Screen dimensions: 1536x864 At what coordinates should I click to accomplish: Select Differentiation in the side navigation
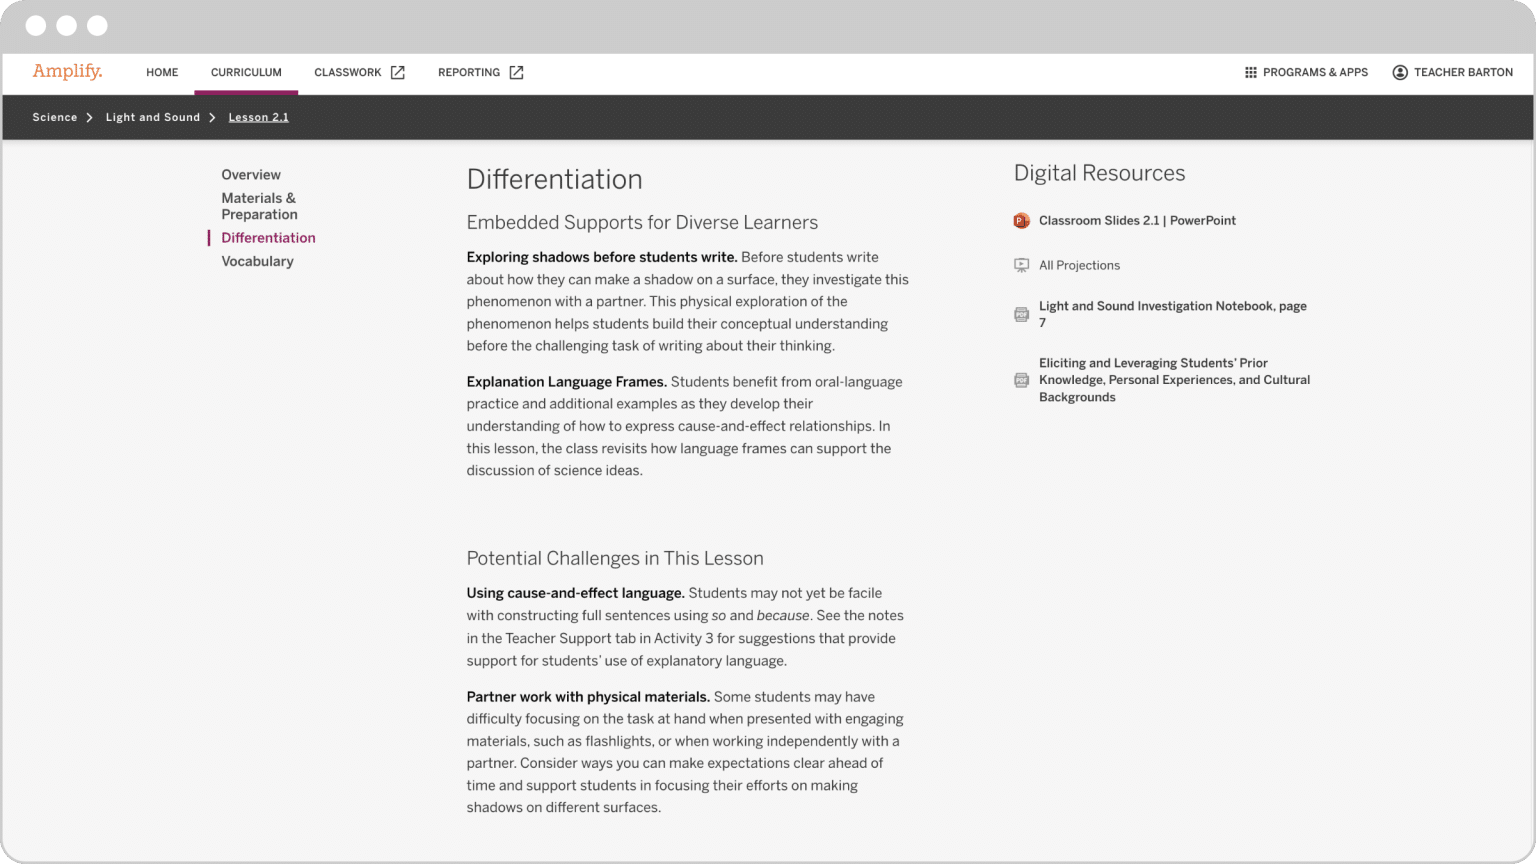point(268,238)
